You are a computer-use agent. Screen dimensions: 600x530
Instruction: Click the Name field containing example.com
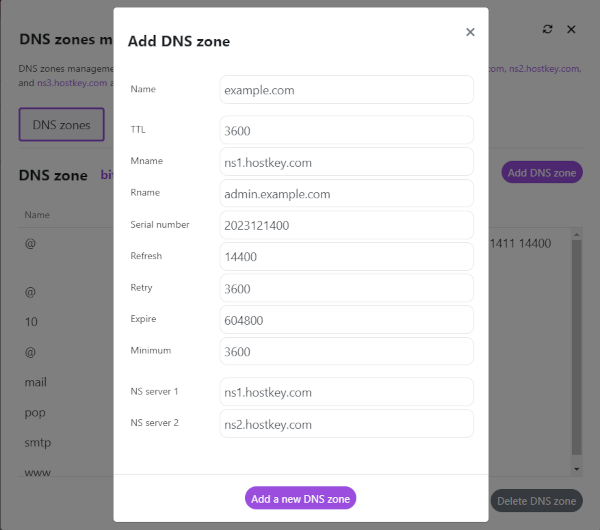coord(346,90)
